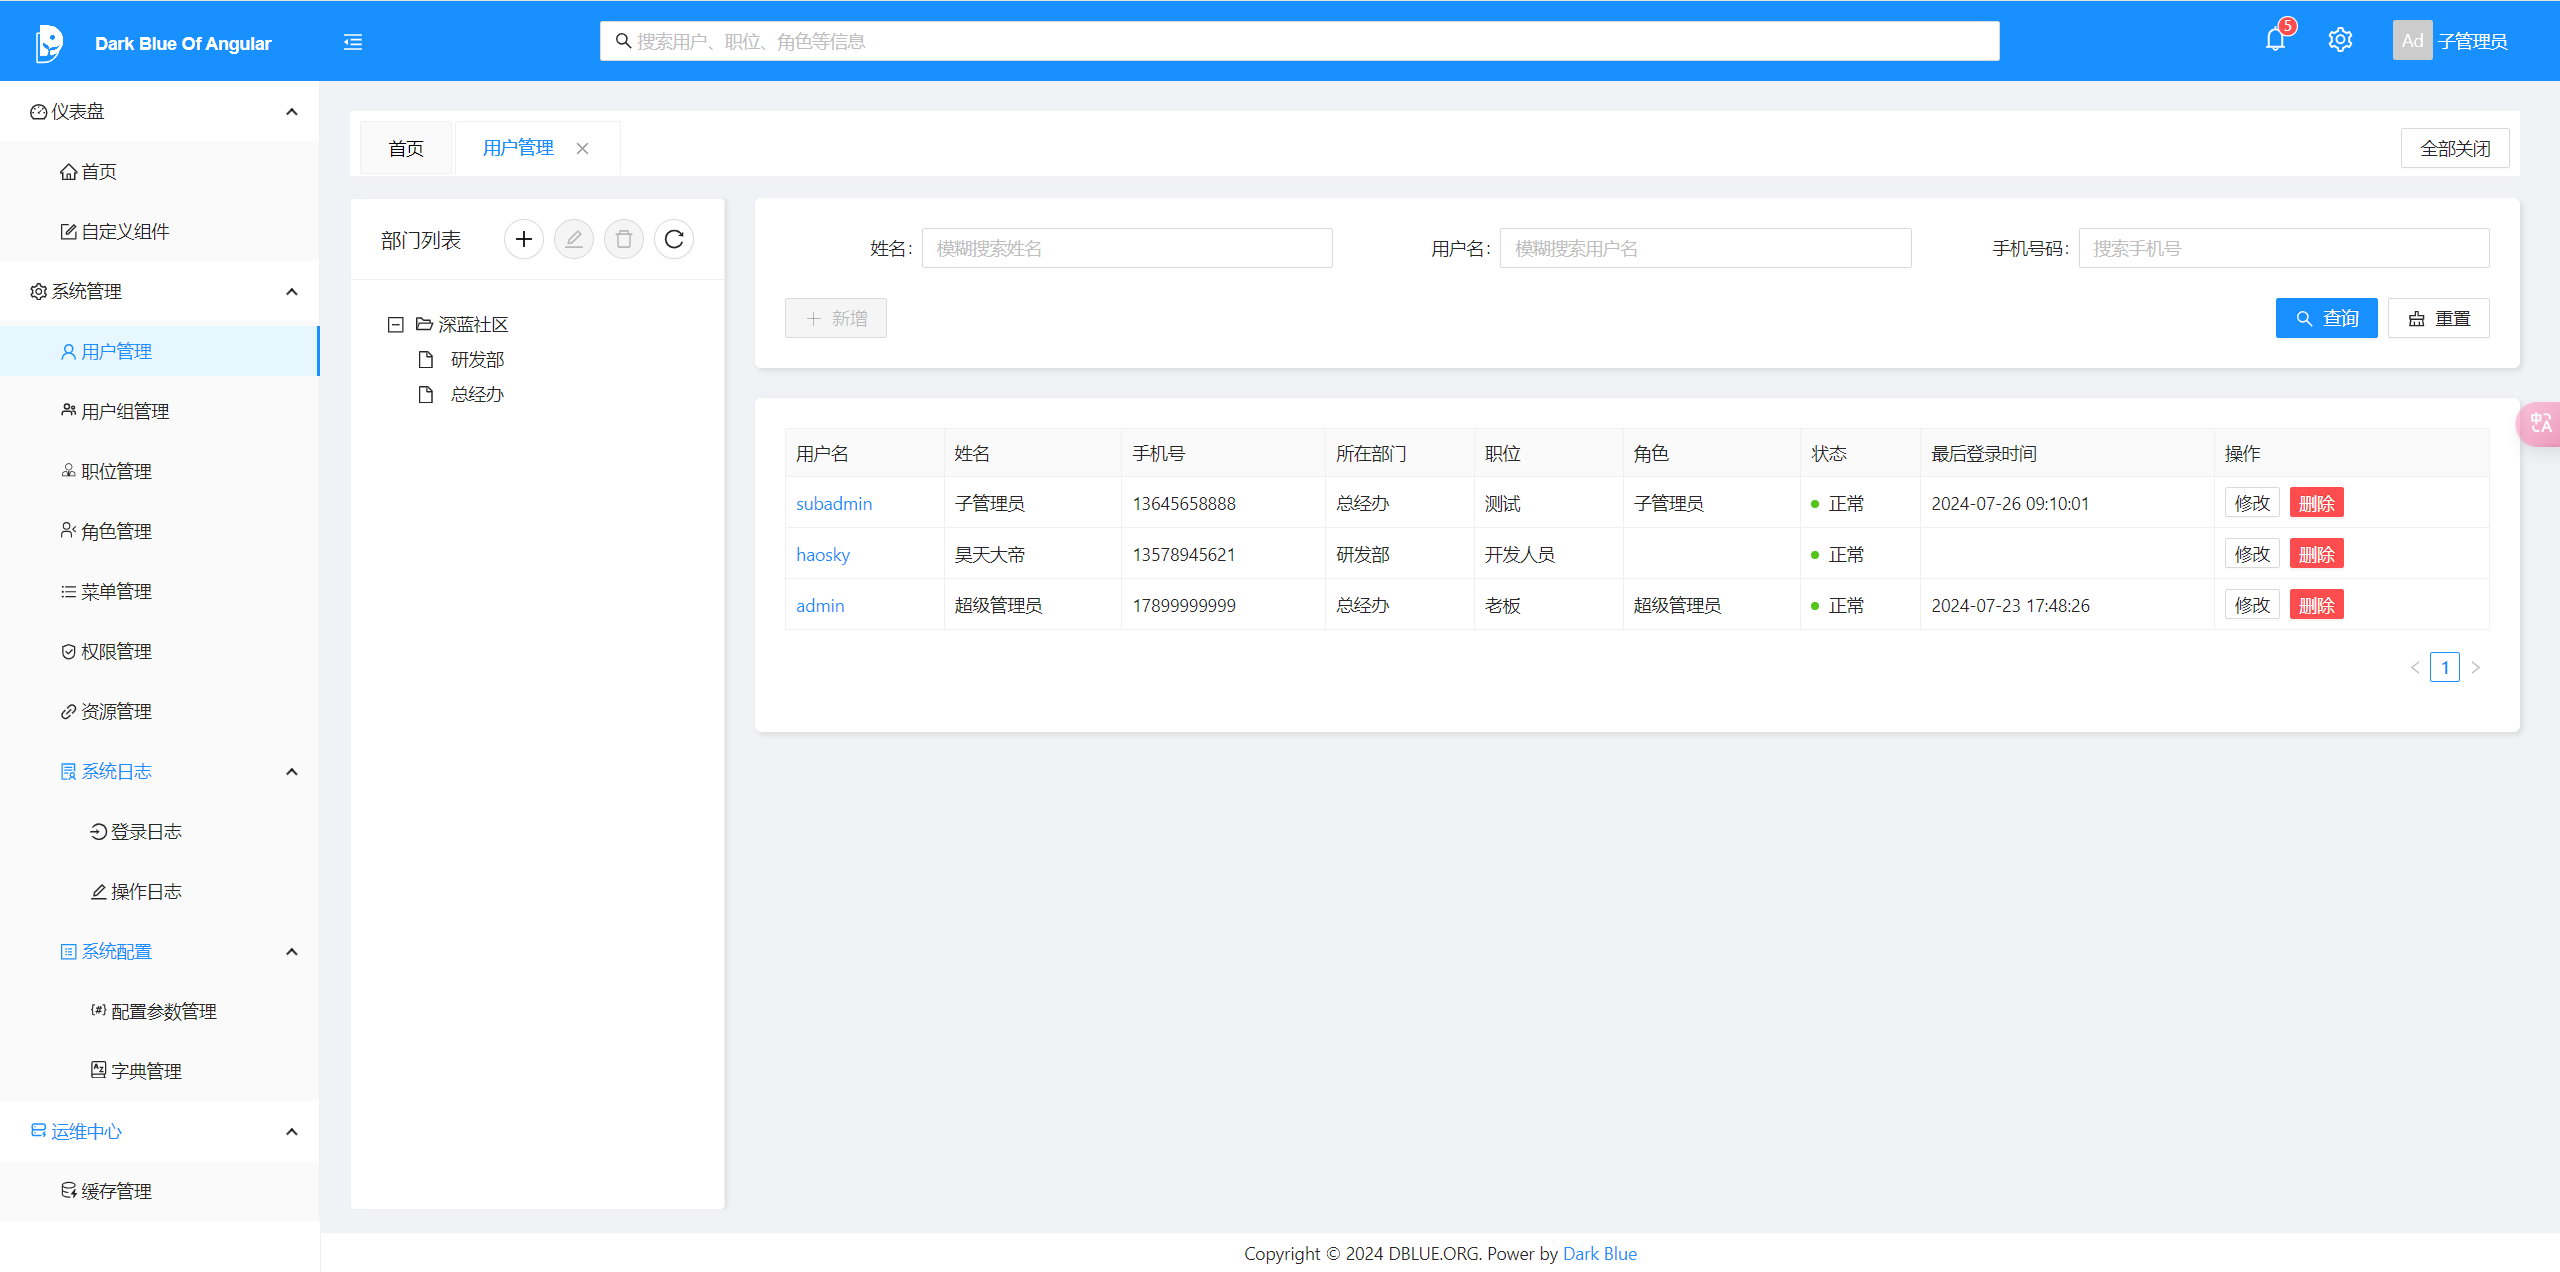Open 角色管理 sidebar item
The width and height of the screenshot is (2560, 1272).
pyautogui.click(x=160, y=531)
